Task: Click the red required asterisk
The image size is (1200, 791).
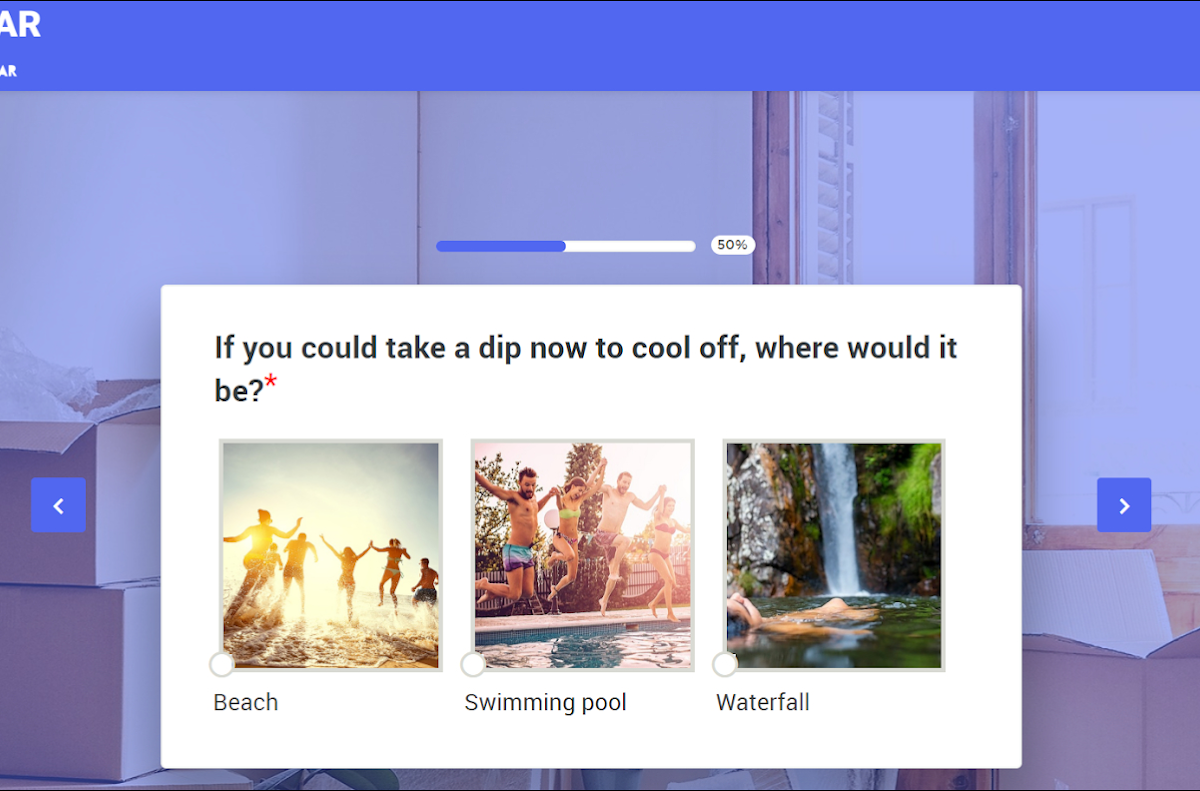Action: 270,383
